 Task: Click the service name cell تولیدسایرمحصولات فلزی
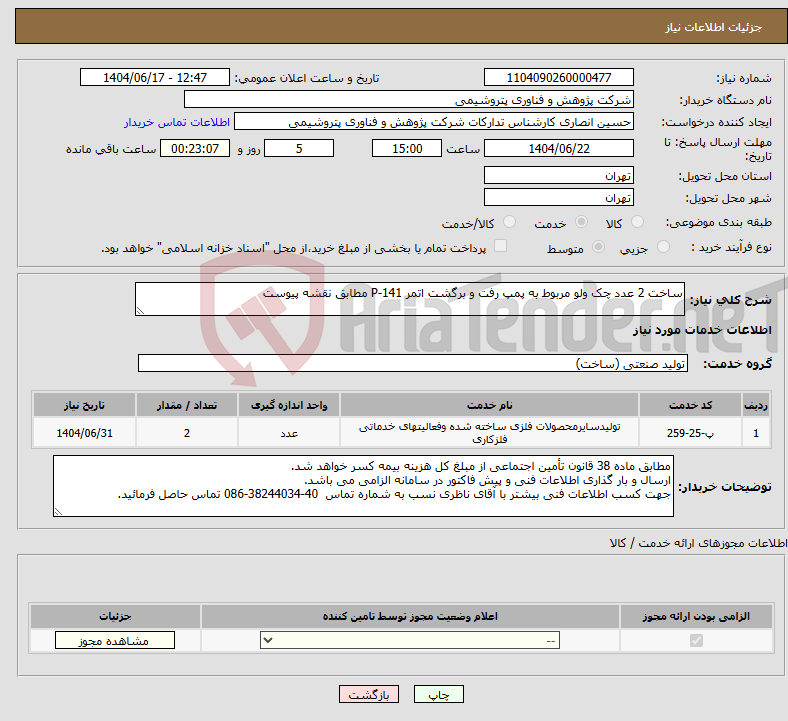pyautogui.click(x=489, y=432)
